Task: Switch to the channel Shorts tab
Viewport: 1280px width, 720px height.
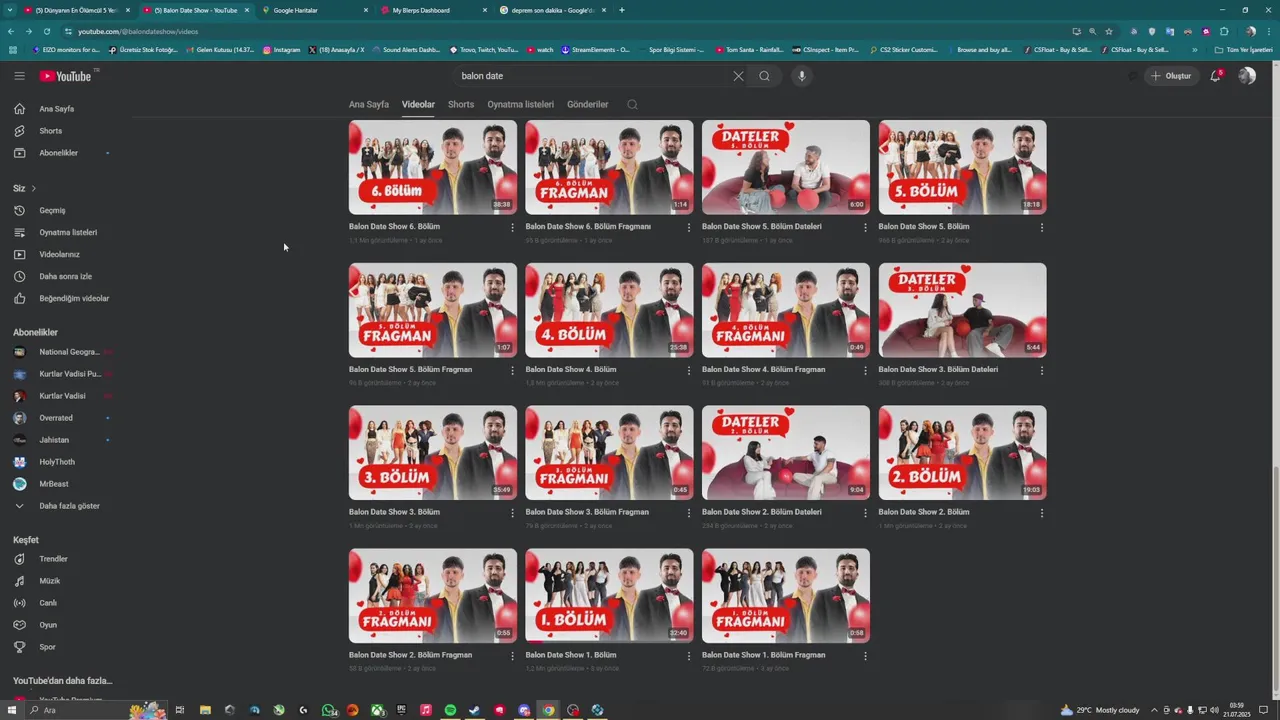Action: (461, 104)
